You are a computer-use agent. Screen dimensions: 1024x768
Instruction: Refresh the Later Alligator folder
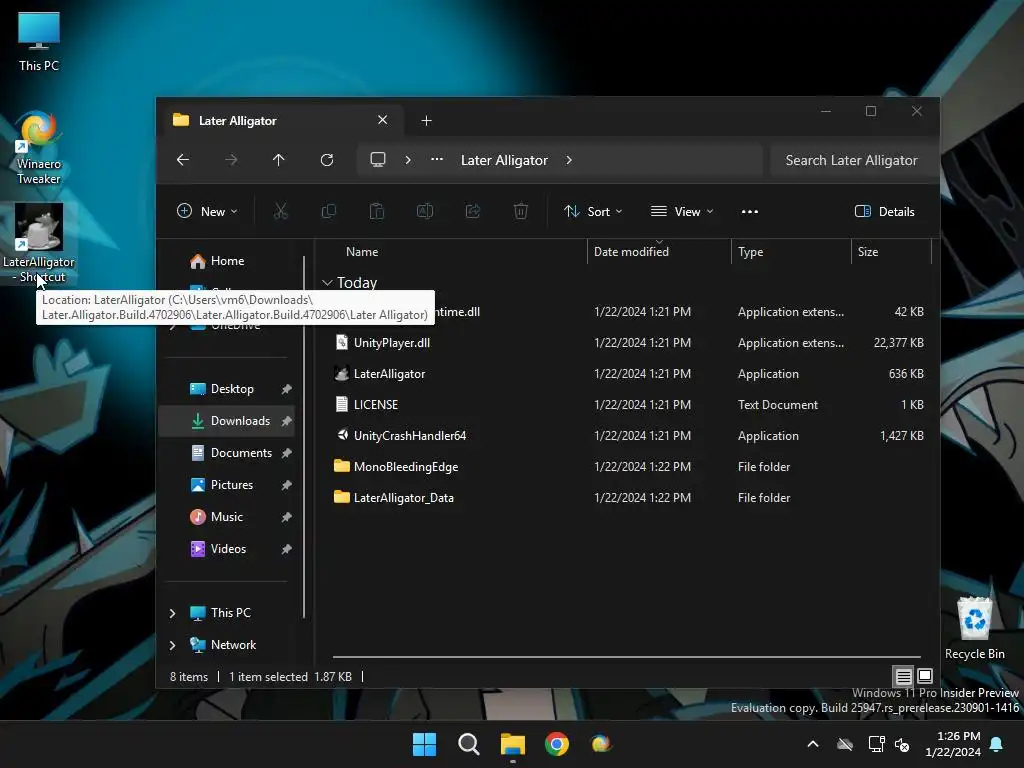coord(327,160)
